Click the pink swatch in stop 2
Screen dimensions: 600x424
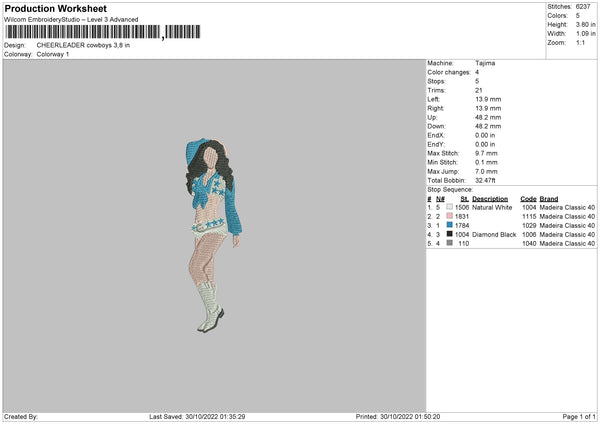[449, 216]
